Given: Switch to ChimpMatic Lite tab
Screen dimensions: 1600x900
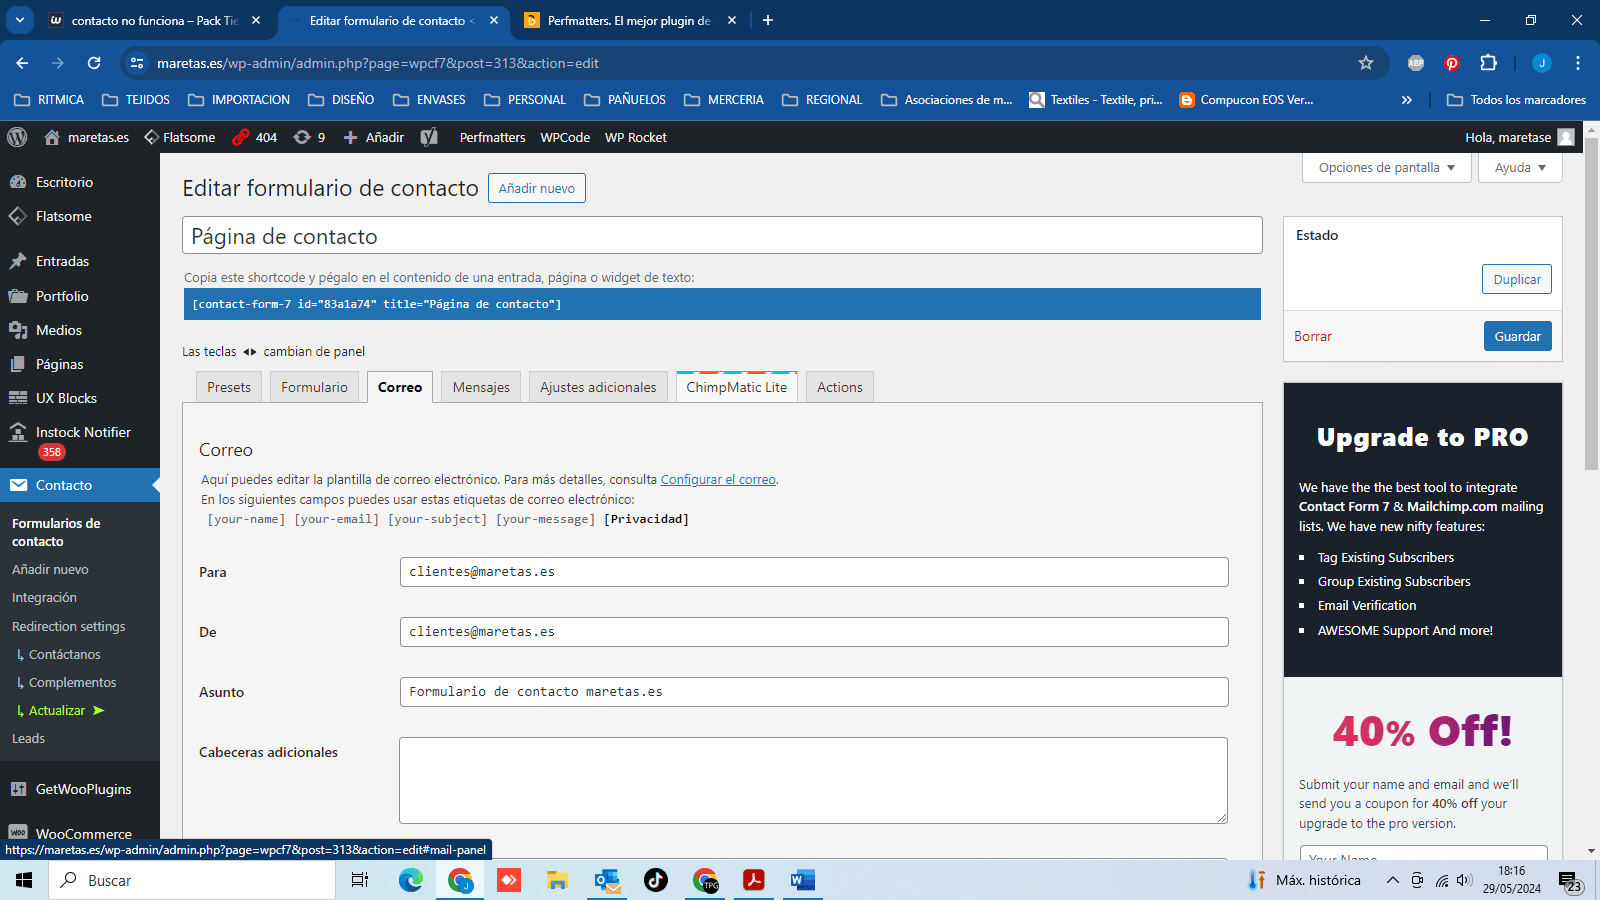Looking at the screenshot, I should pos(737,387).
